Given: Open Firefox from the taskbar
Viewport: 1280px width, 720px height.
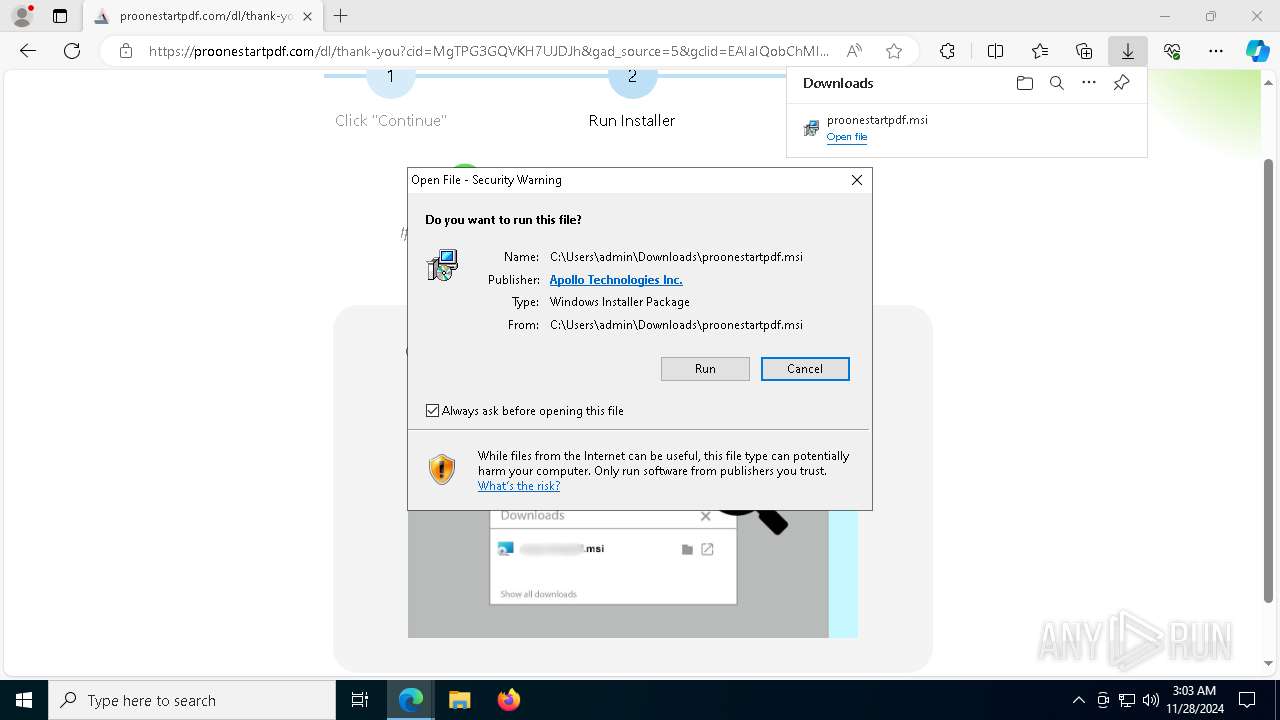Looking at the screenshot, I should point(508,700).
